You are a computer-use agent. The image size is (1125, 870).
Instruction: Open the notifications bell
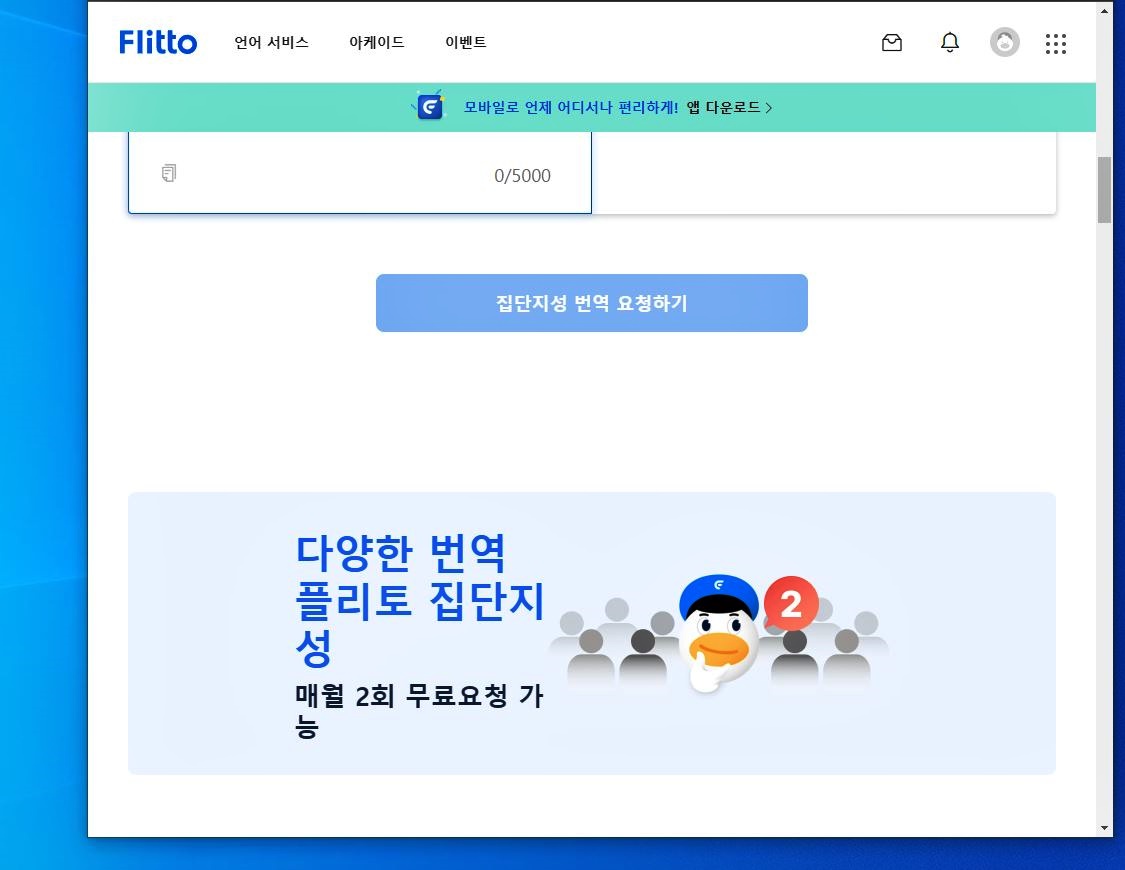[949, 42]
